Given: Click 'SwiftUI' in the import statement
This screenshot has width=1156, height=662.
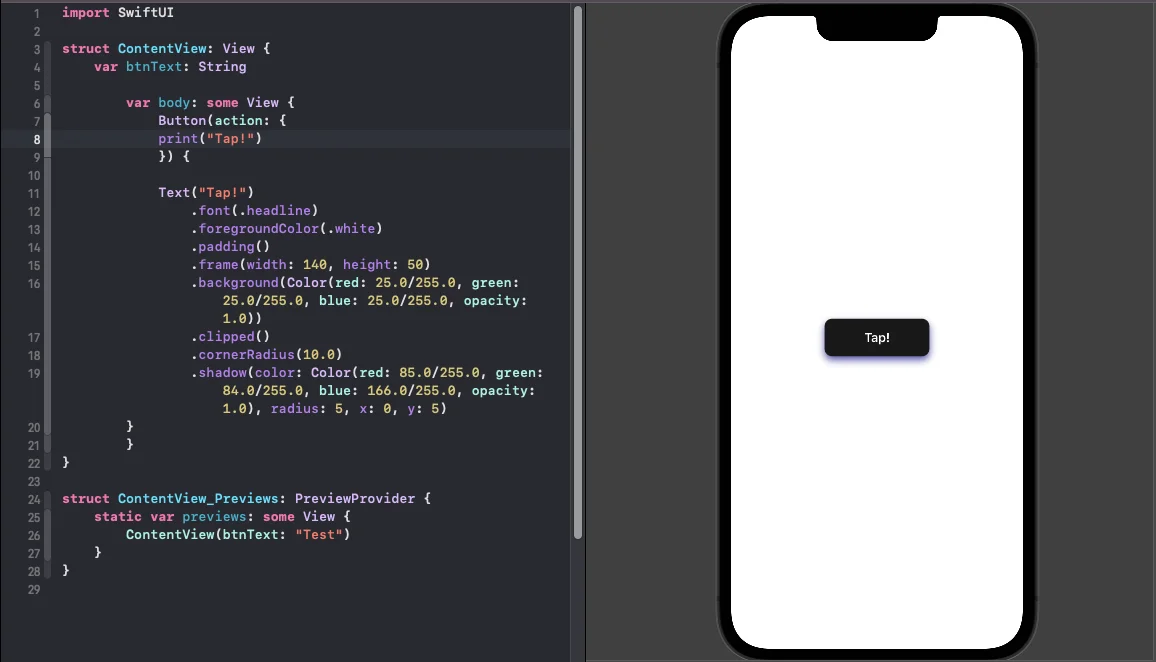Looking at the screenshot, I should [x=146, y=13].
